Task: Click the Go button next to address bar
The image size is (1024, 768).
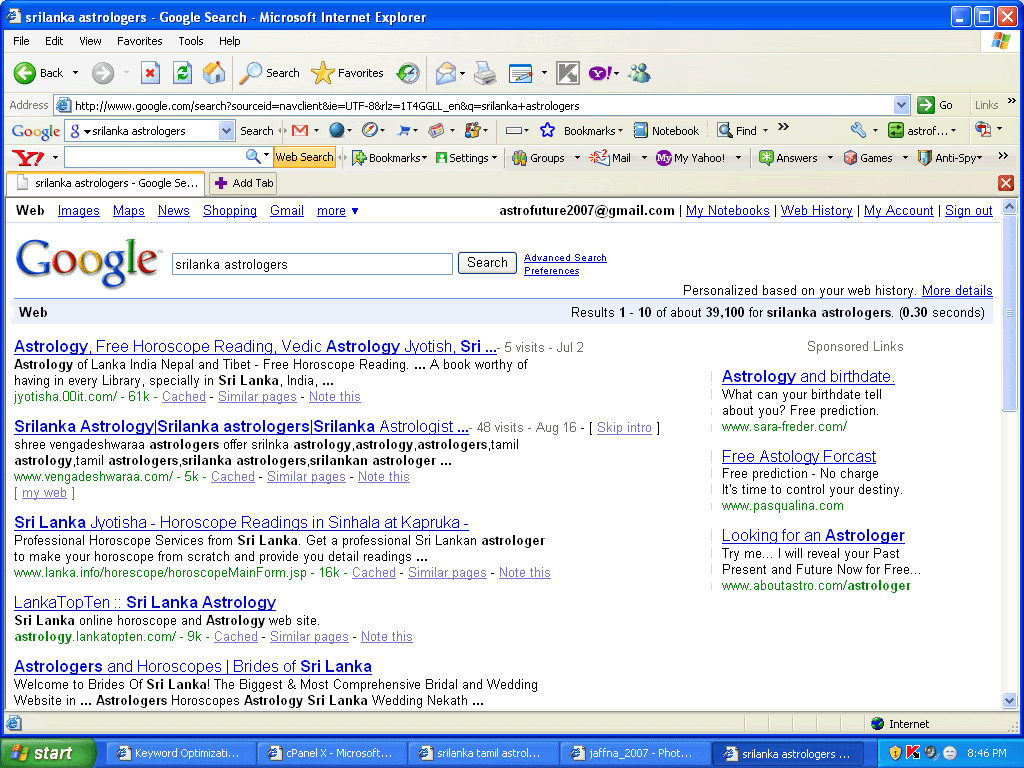Action: pyautogui.click(x=935, y=105)
